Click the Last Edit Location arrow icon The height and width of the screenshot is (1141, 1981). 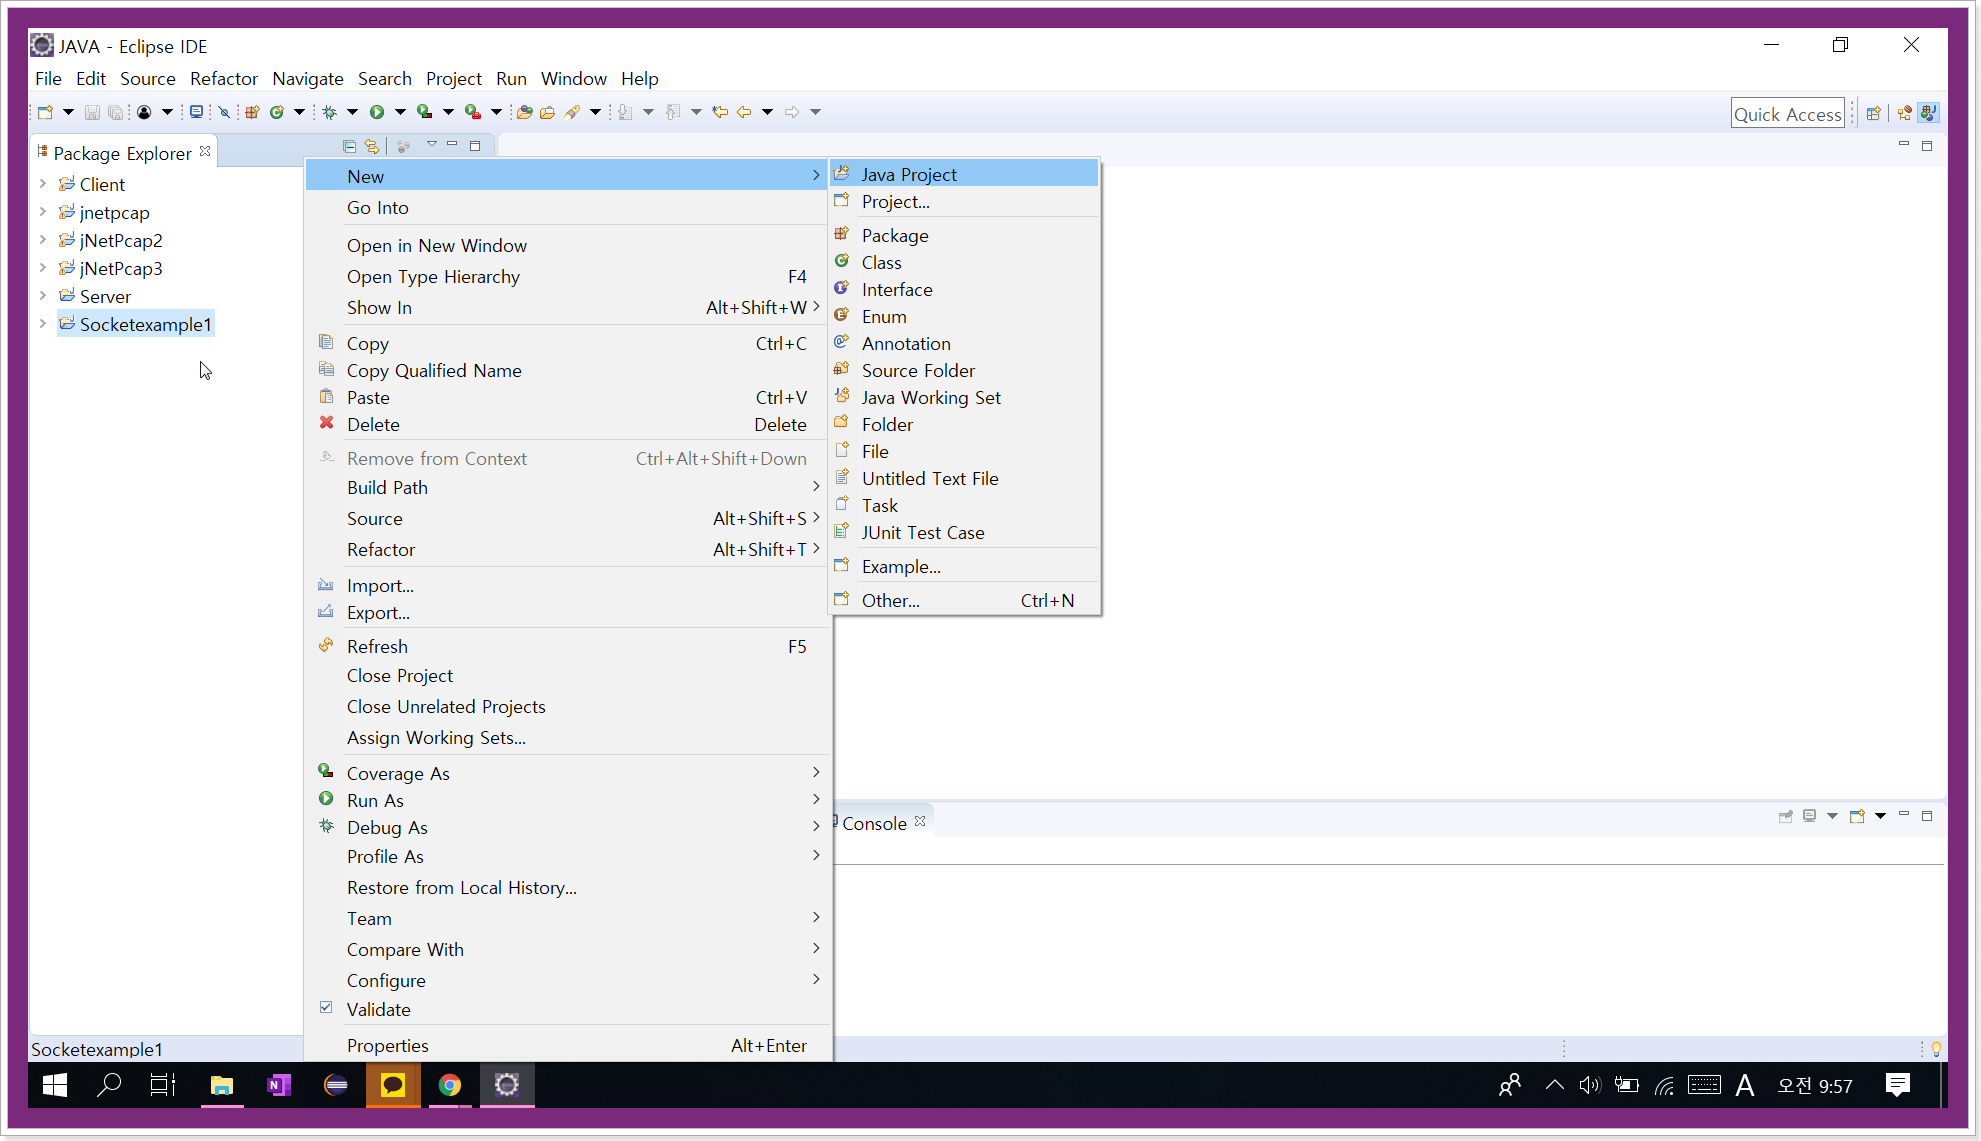(720, 112)
